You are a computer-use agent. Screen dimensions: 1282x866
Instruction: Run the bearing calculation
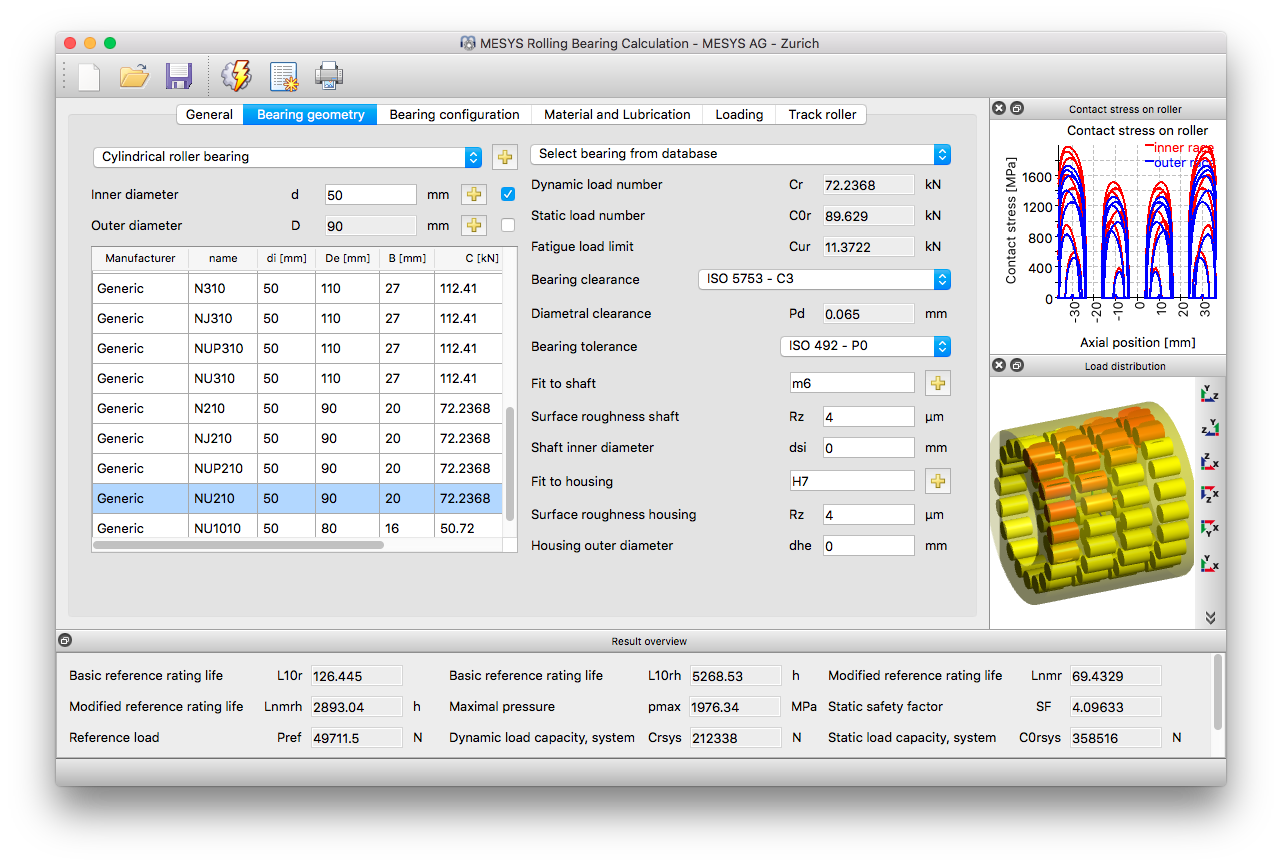click(236, 75)
